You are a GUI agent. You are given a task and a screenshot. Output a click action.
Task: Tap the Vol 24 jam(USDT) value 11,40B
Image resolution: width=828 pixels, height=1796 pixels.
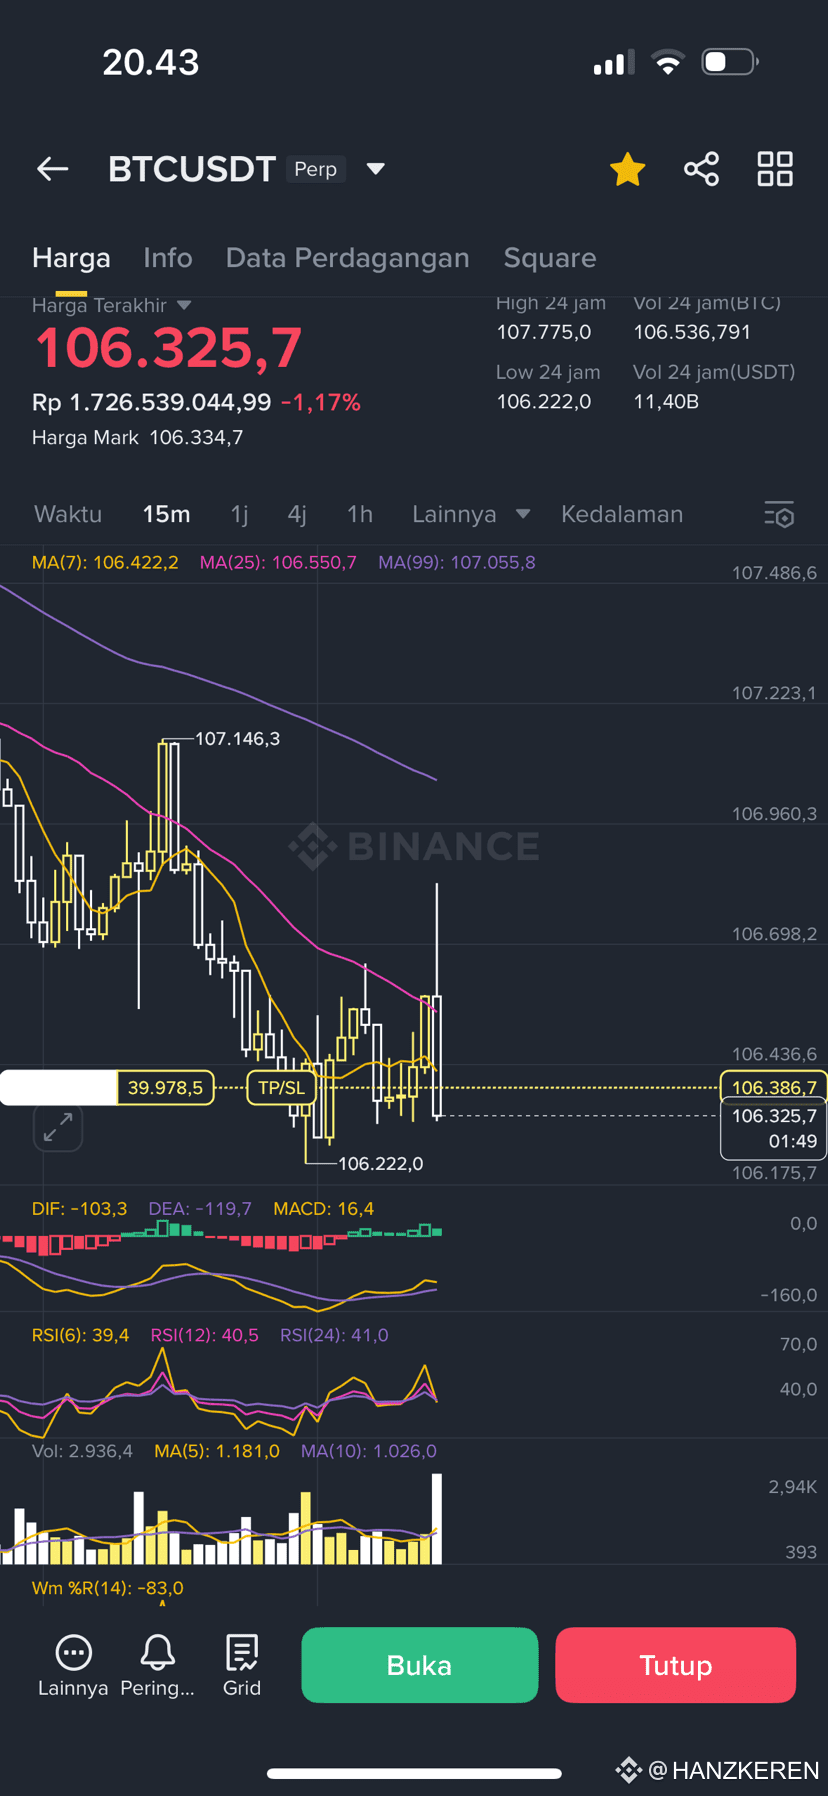point(666,402)
